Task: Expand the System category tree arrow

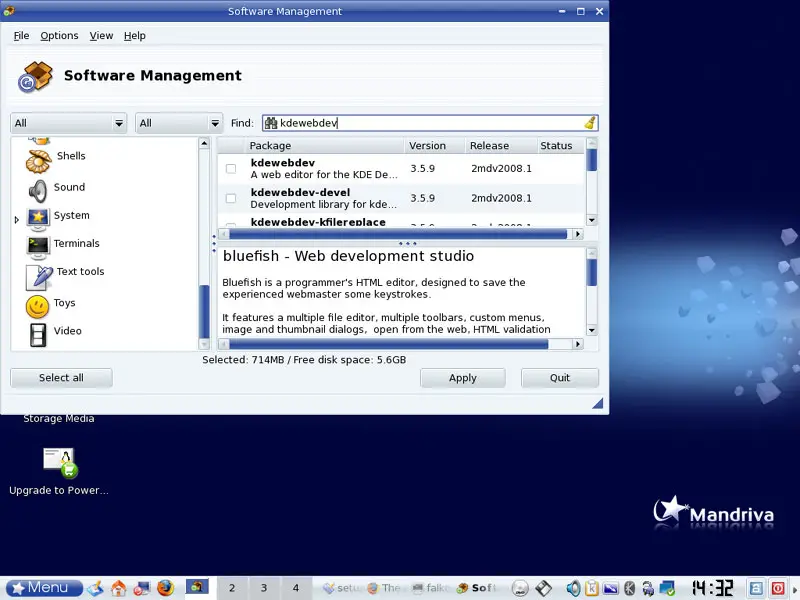Action: tap(16, 220)
